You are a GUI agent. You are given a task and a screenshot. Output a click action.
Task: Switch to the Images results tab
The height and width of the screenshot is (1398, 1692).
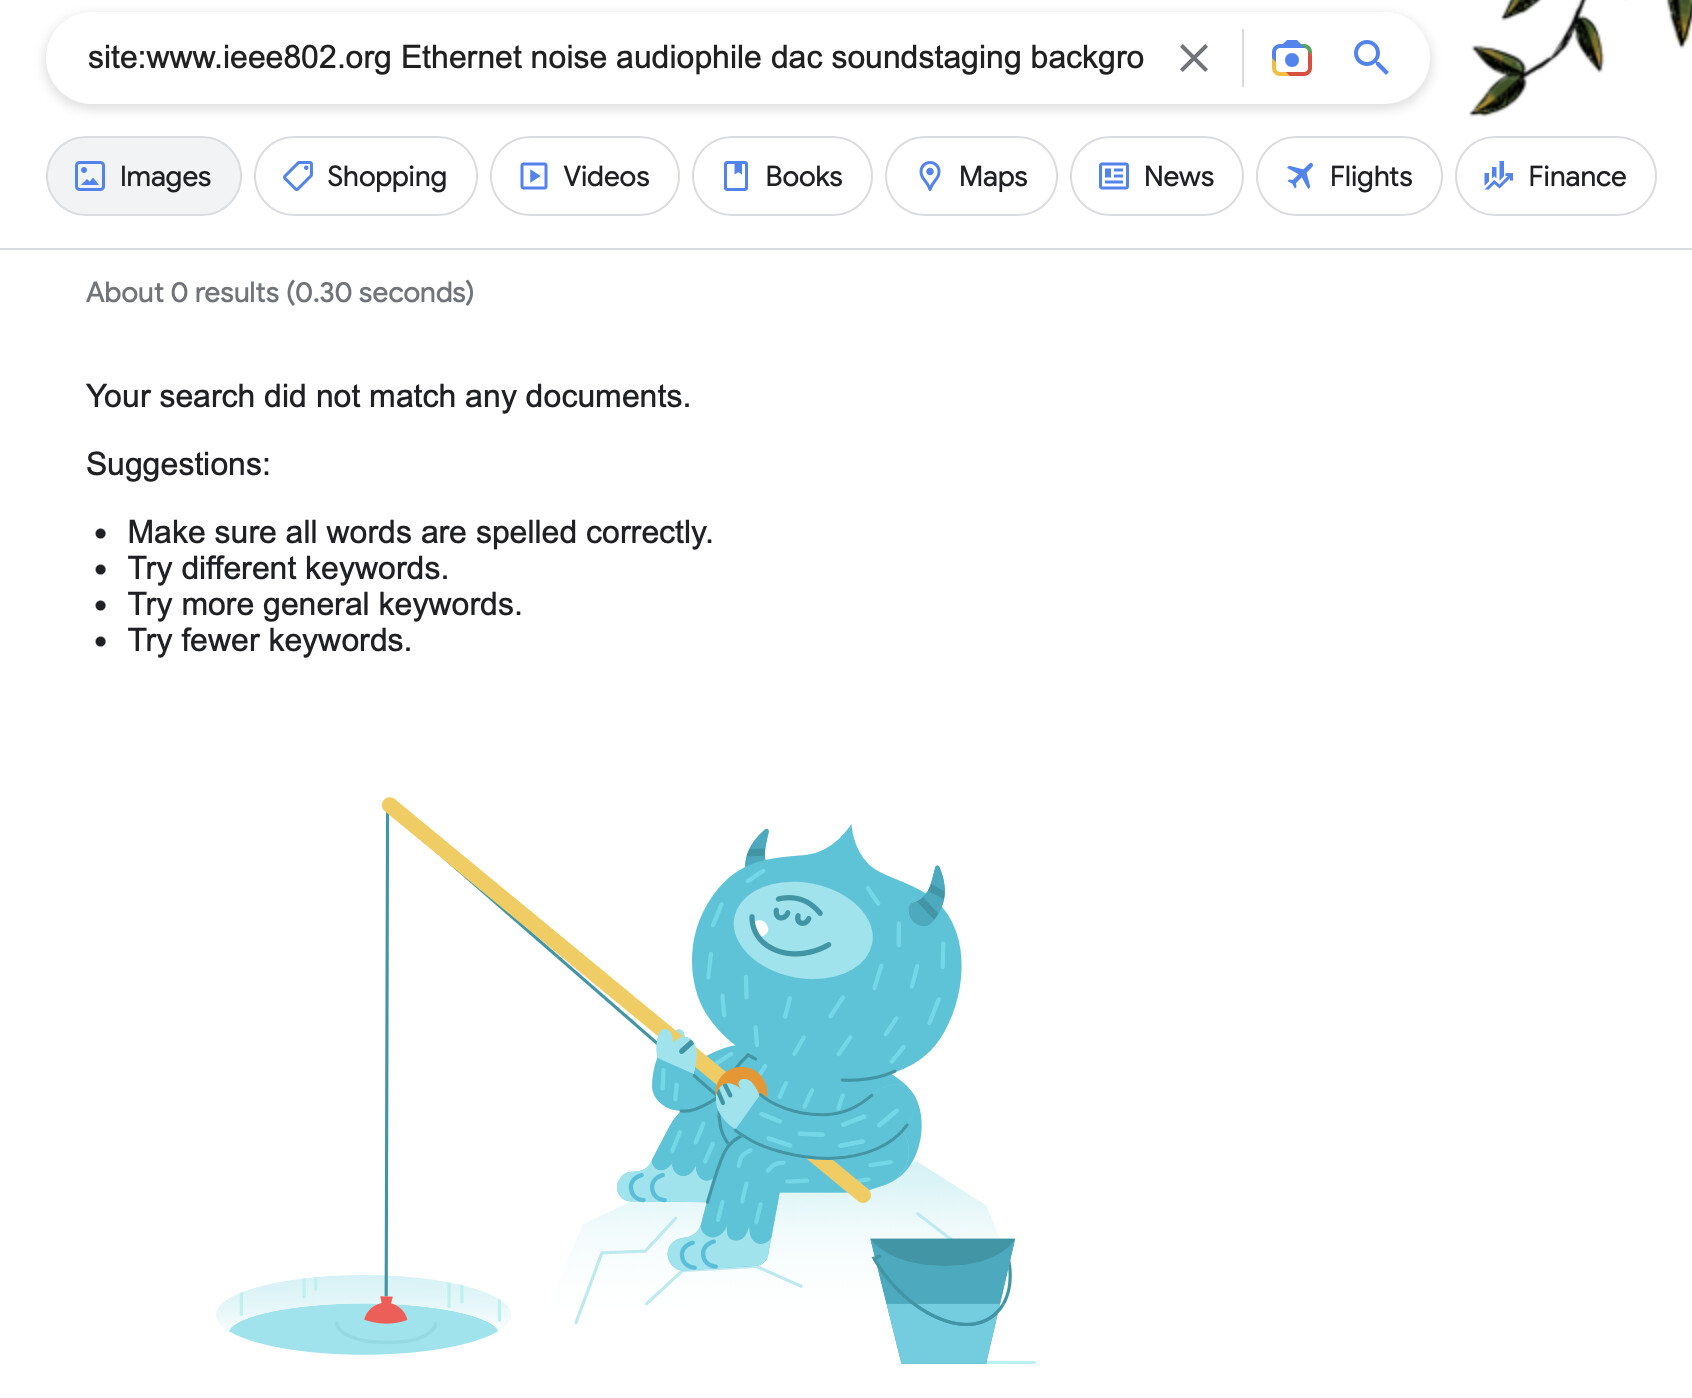(x=144, y=176)
